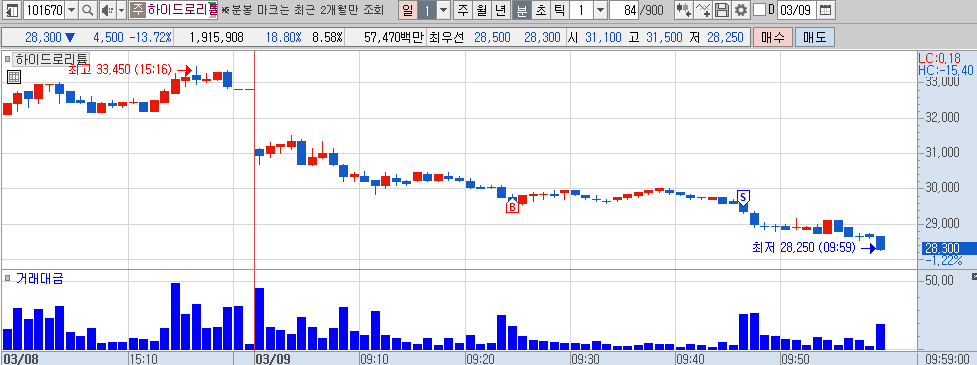The width and height of the screenshot is (977, 365).
Task: Toggle the 하이드로리튬 legend checkbox
Action: 7,59
